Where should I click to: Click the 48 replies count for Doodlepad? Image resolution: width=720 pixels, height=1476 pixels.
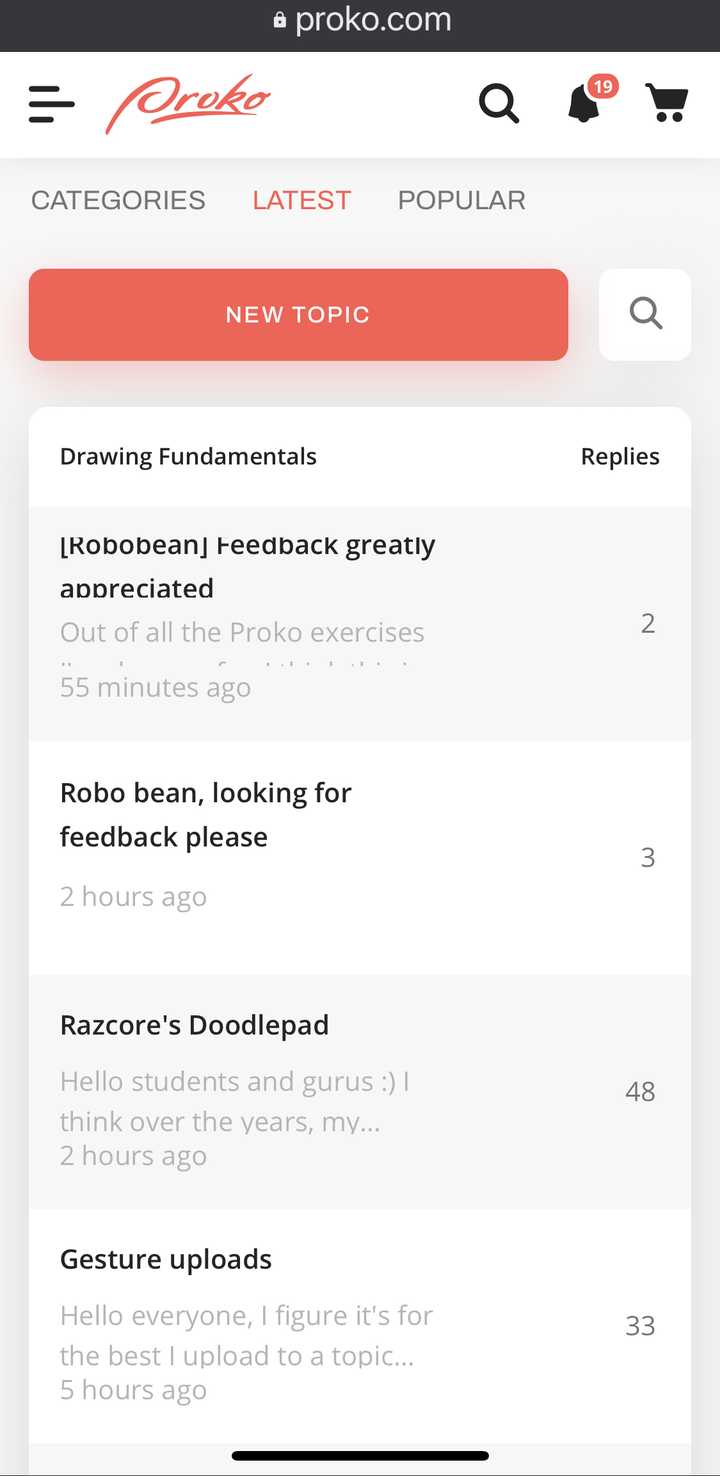[x=640, y=1091]
